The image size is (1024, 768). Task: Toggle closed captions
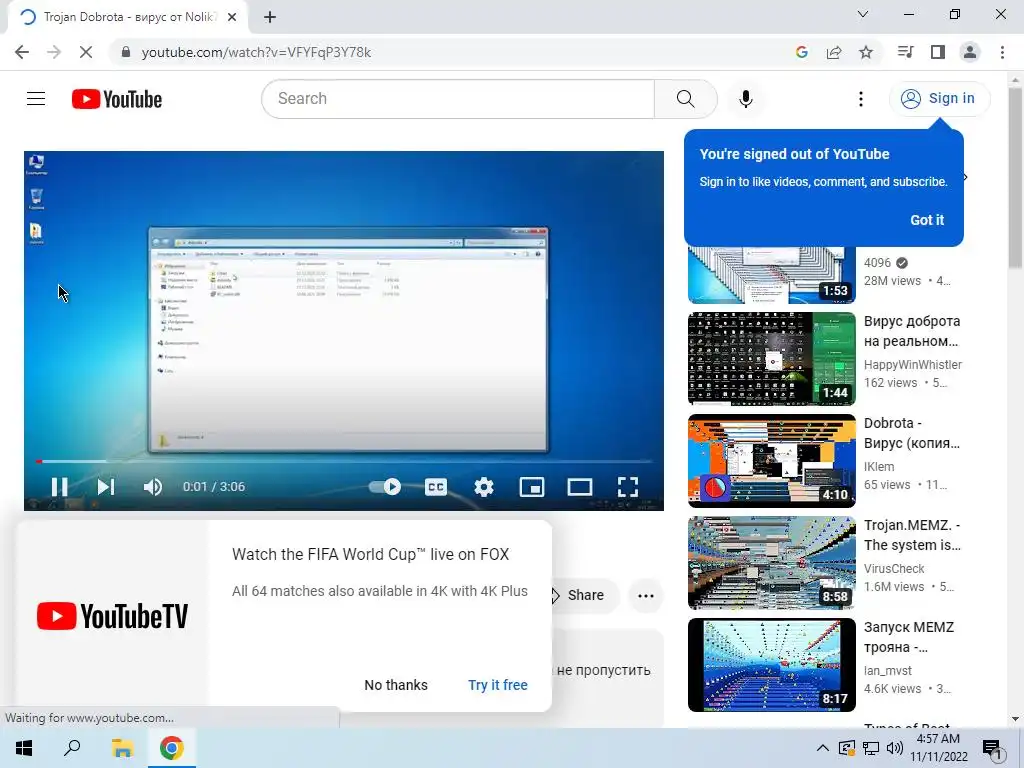point(436,487)
